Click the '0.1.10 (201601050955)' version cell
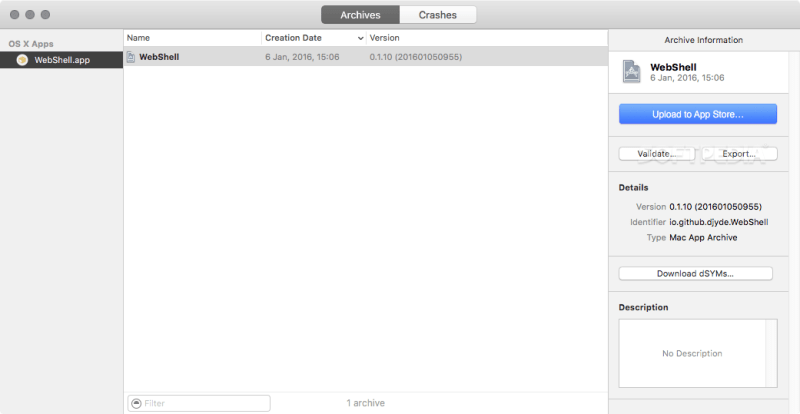The width and height of the screenshot is (800, 414). [416, 57]
